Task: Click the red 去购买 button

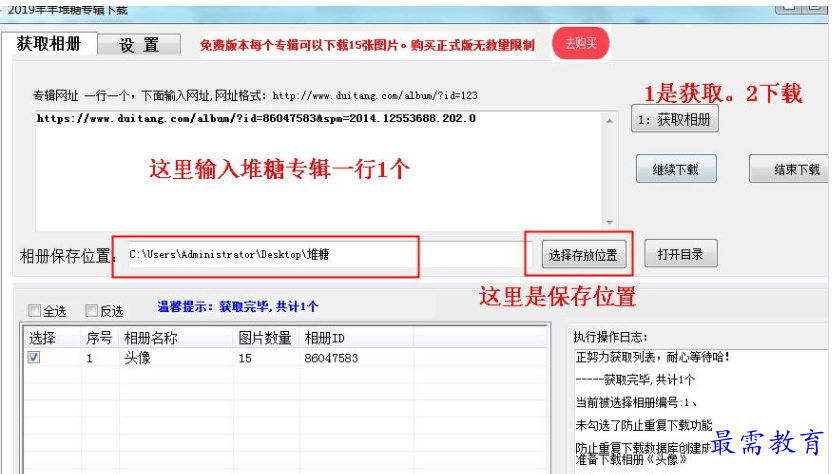Action: click(x=580, y=44)
